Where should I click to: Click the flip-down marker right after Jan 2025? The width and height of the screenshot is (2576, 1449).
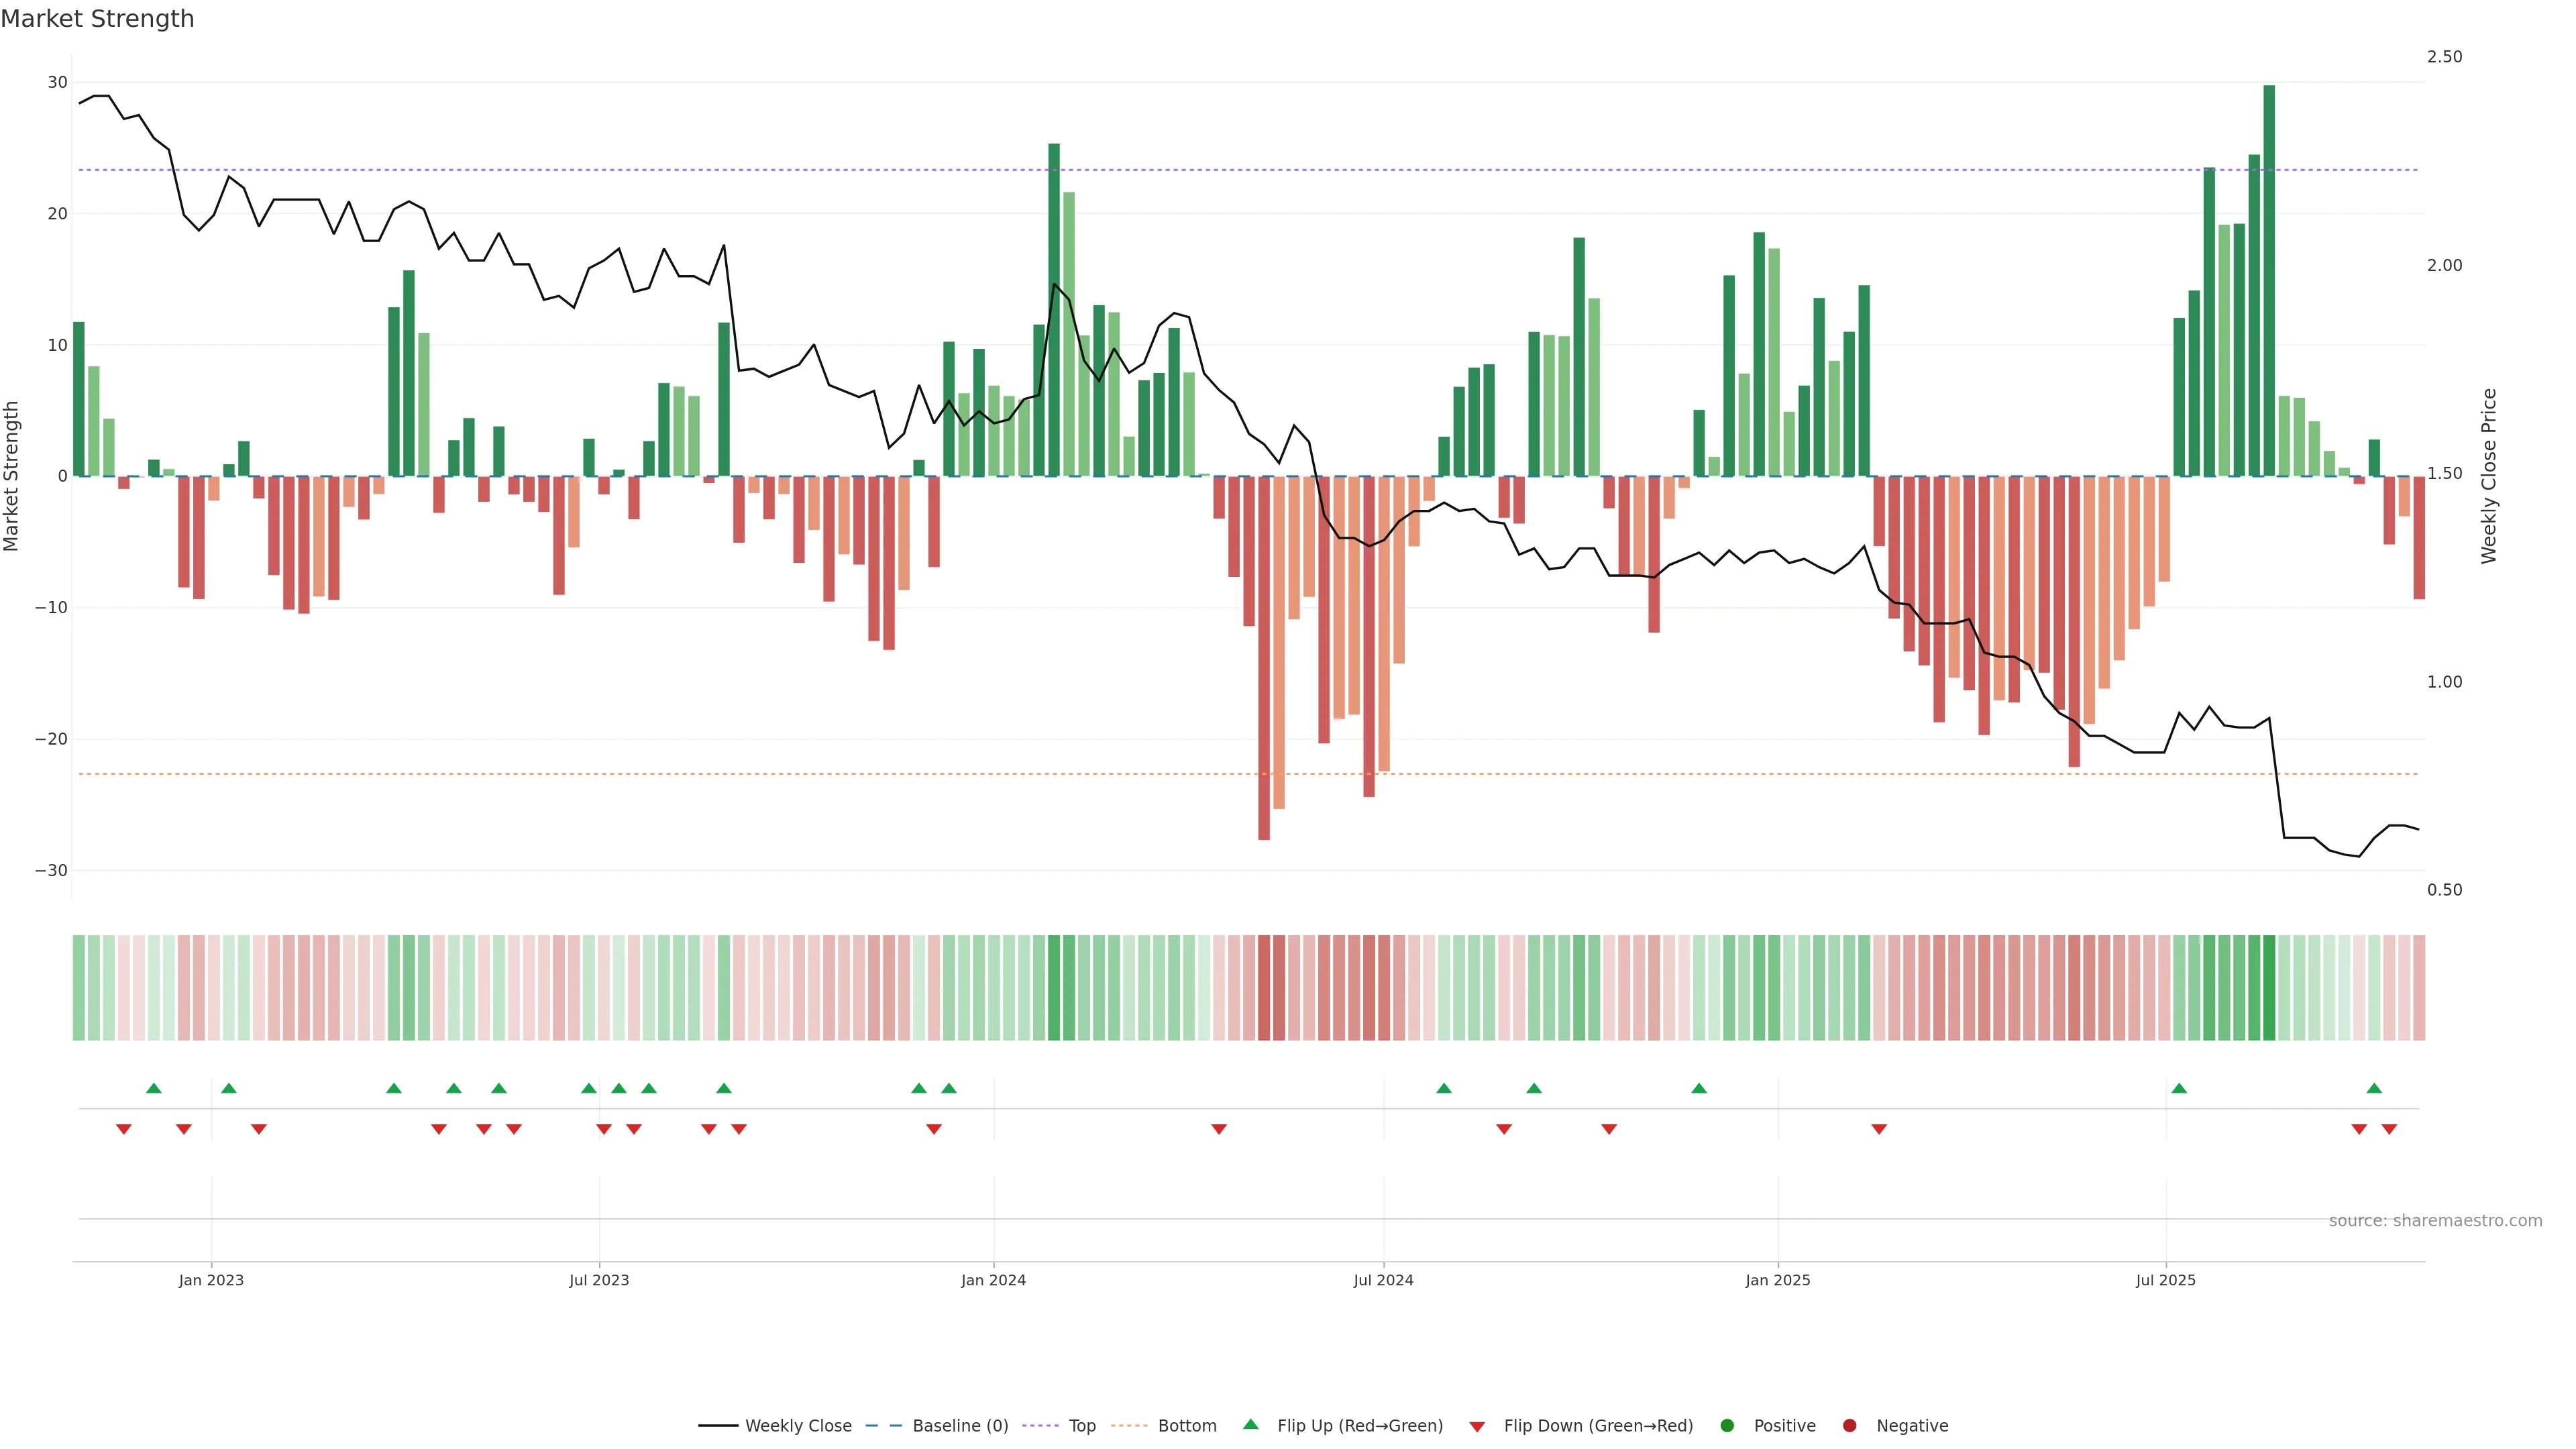click(1879, 1129)
